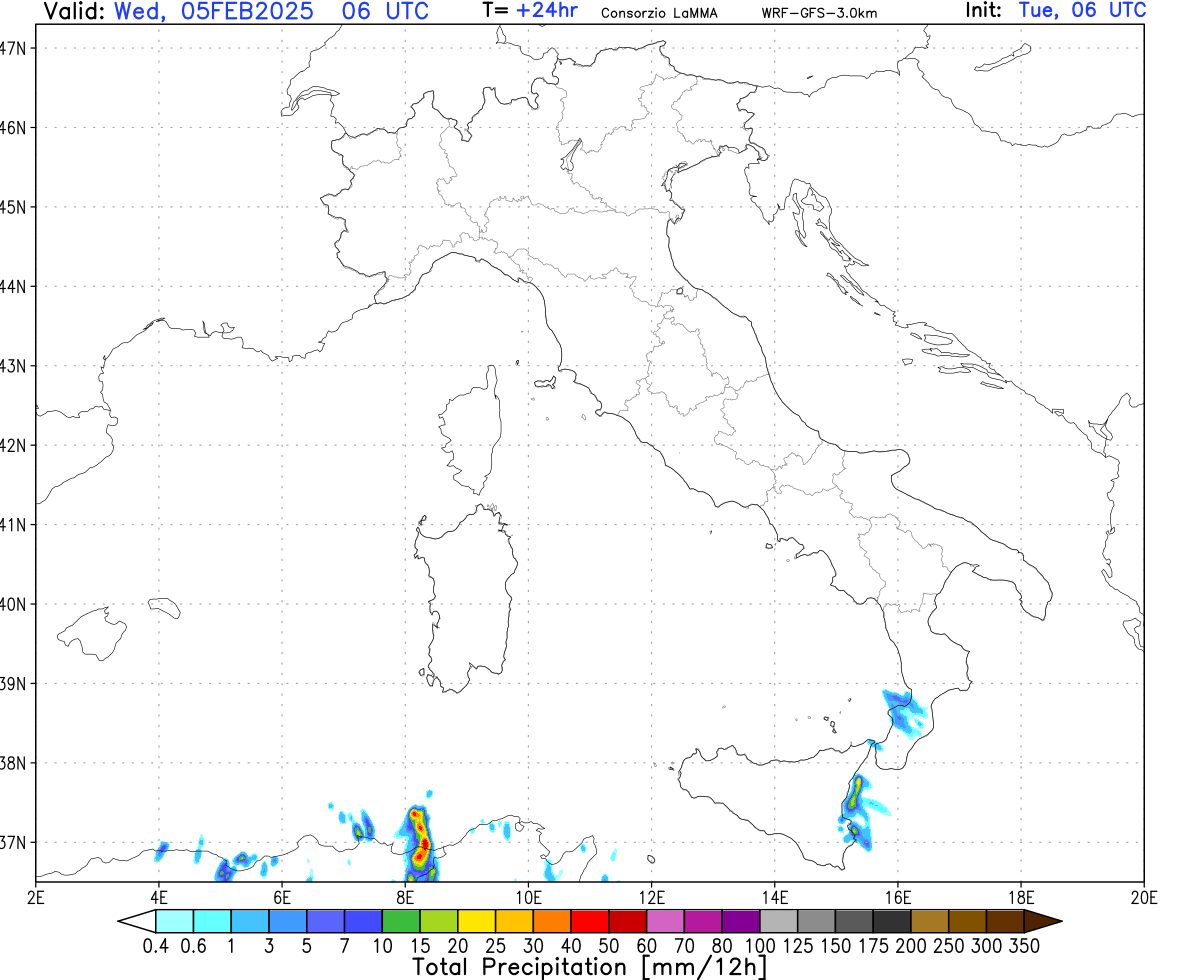1180x980 pixels.
Task: Click the '0.6' colorbar value
Action: click(x=194, y=946)
